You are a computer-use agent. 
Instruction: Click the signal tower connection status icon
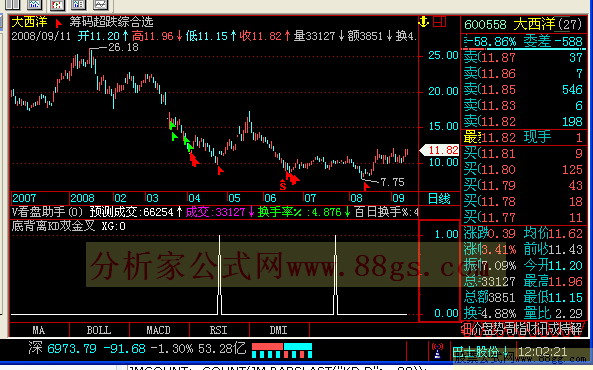(x=438, y=351)
